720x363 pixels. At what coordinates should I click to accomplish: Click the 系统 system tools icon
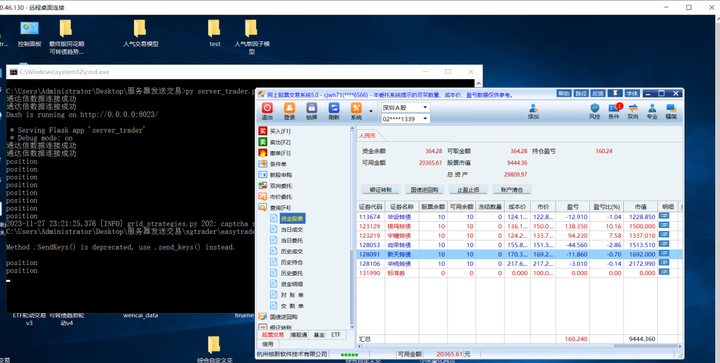356,111
